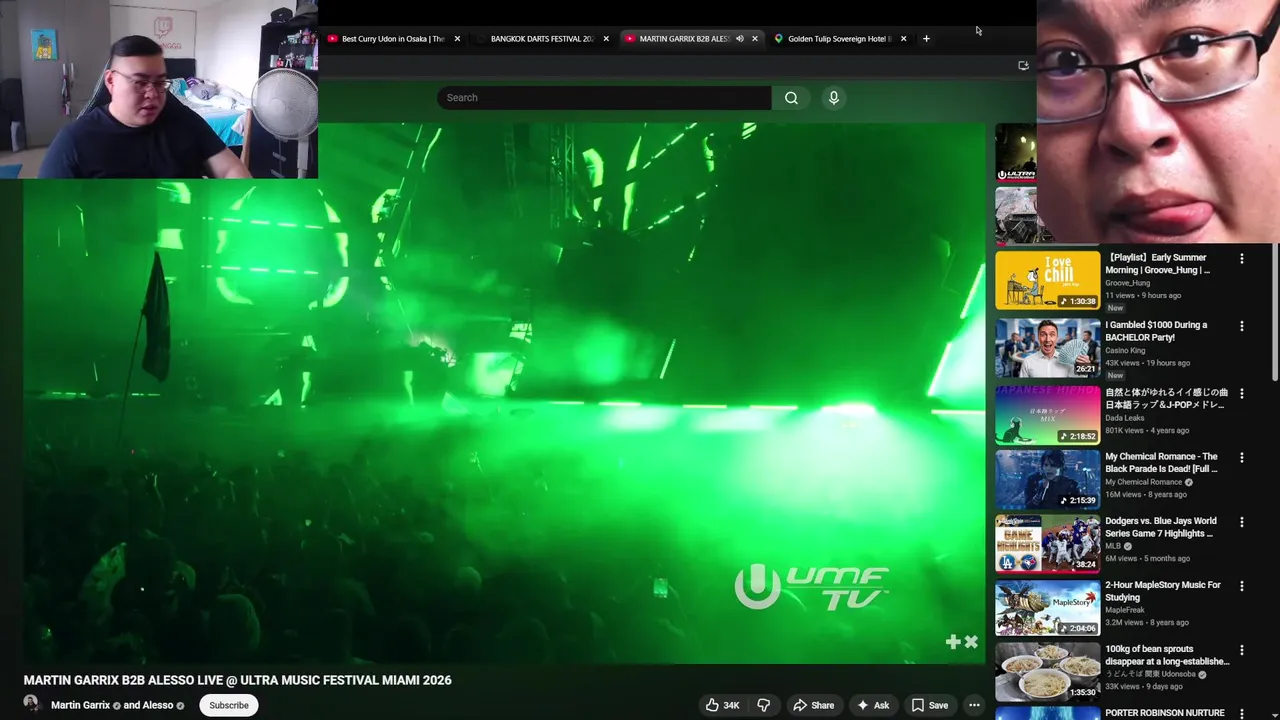This screenshot has width=1280, height=720.
Task: Click in the YouTube search field
Action: [604, 98]
